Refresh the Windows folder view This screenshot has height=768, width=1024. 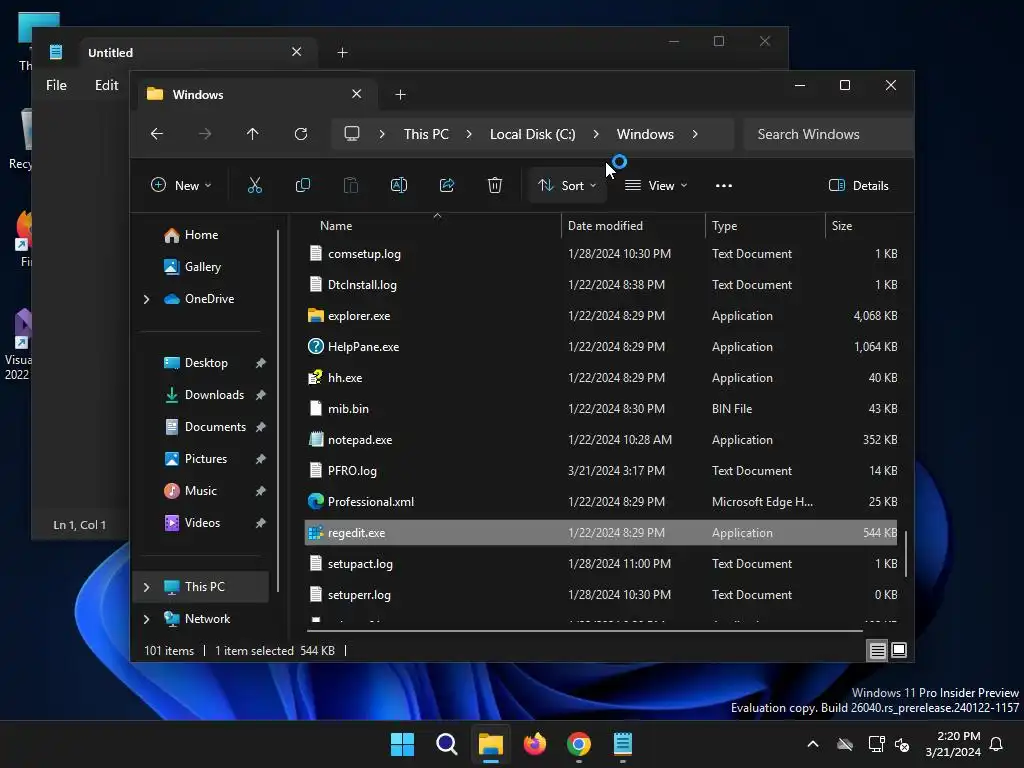[x=301, y=134]
